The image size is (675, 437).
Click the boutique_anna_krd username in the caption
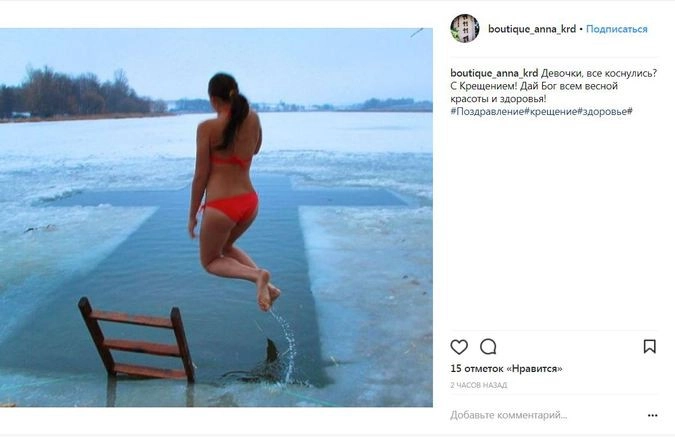(494, 72)
